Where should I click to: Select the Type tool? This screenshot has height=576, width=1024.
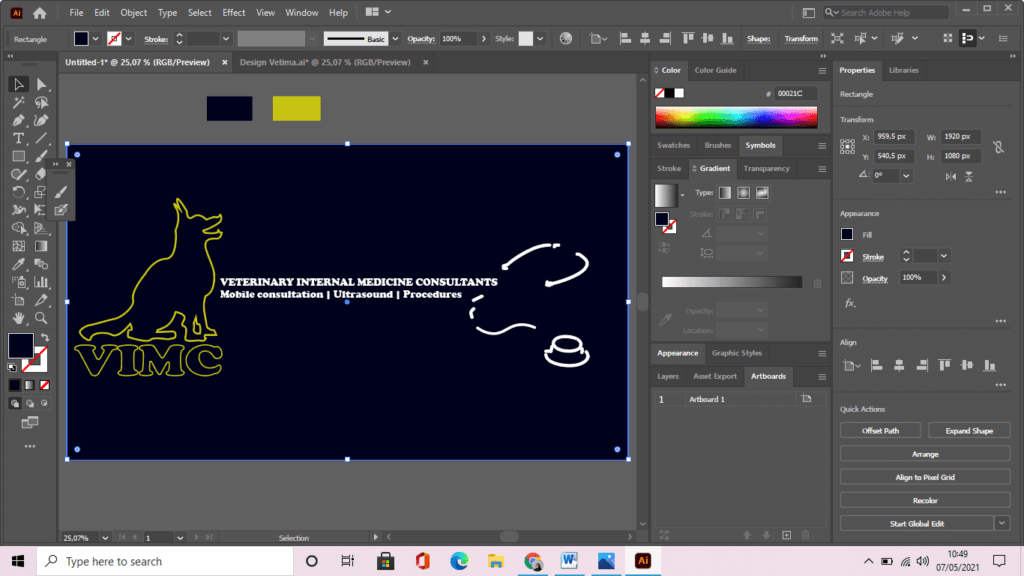pyautogui.click(x=18, y=138)
